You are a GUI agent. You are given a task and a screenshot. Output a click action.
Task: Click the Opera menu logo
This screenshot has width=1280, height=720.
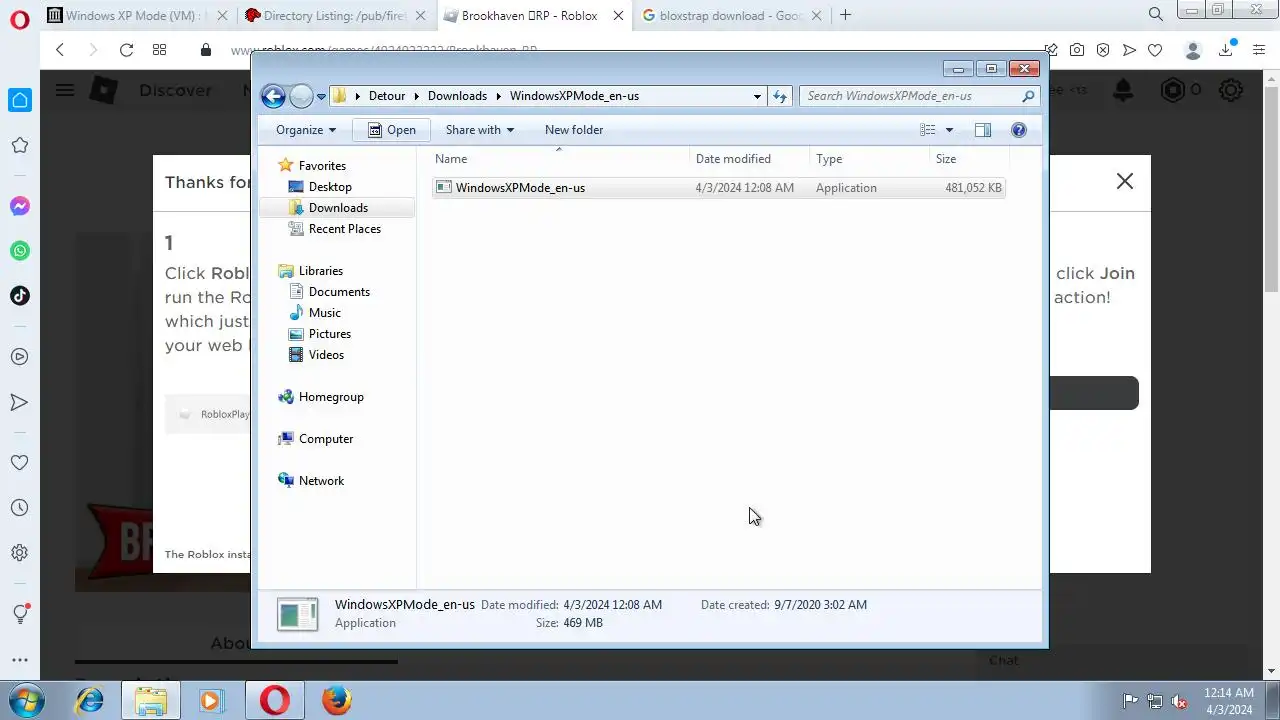tap(19, 18)
